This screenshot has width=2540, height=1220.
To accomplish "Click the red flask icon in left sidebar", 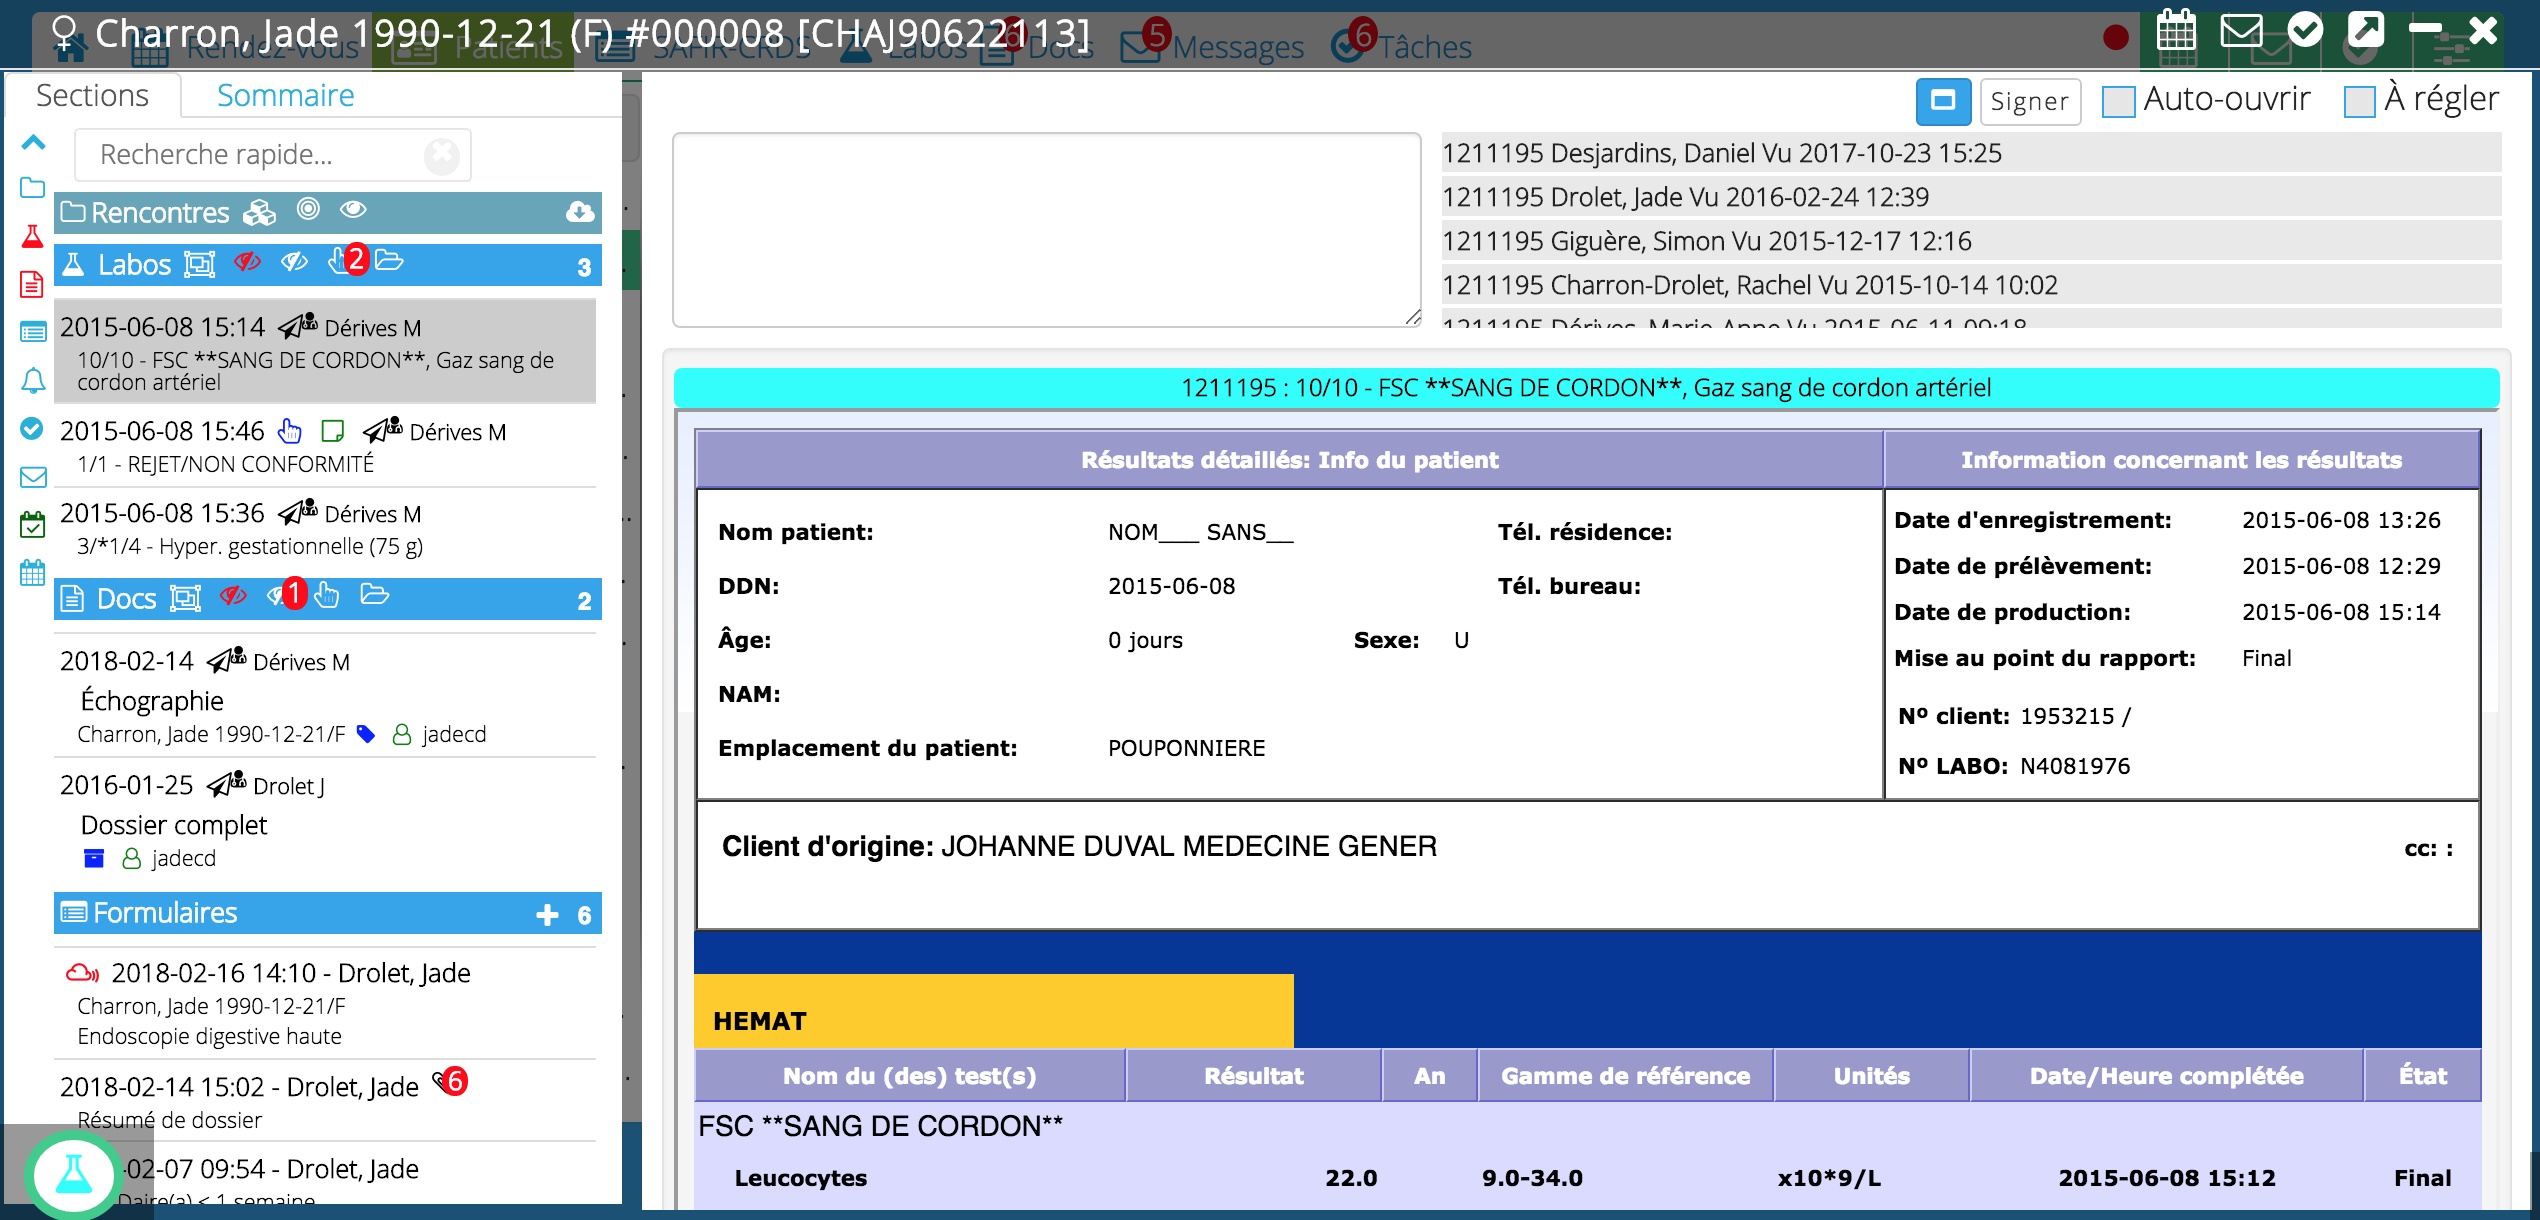I will pyautogui.click(x=32, y=237).
